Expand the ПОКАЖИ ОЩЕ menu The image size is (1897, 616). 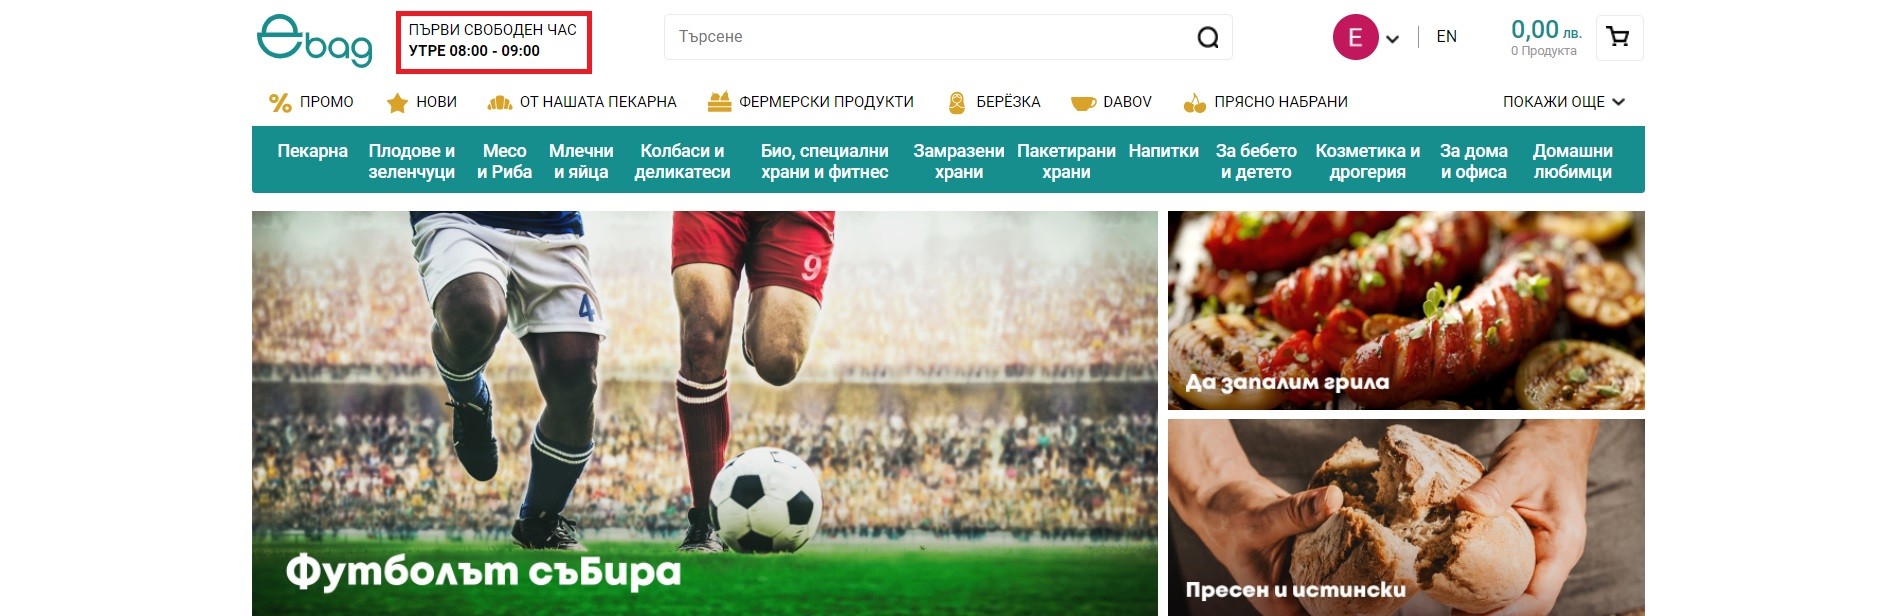click(1564, 102)
